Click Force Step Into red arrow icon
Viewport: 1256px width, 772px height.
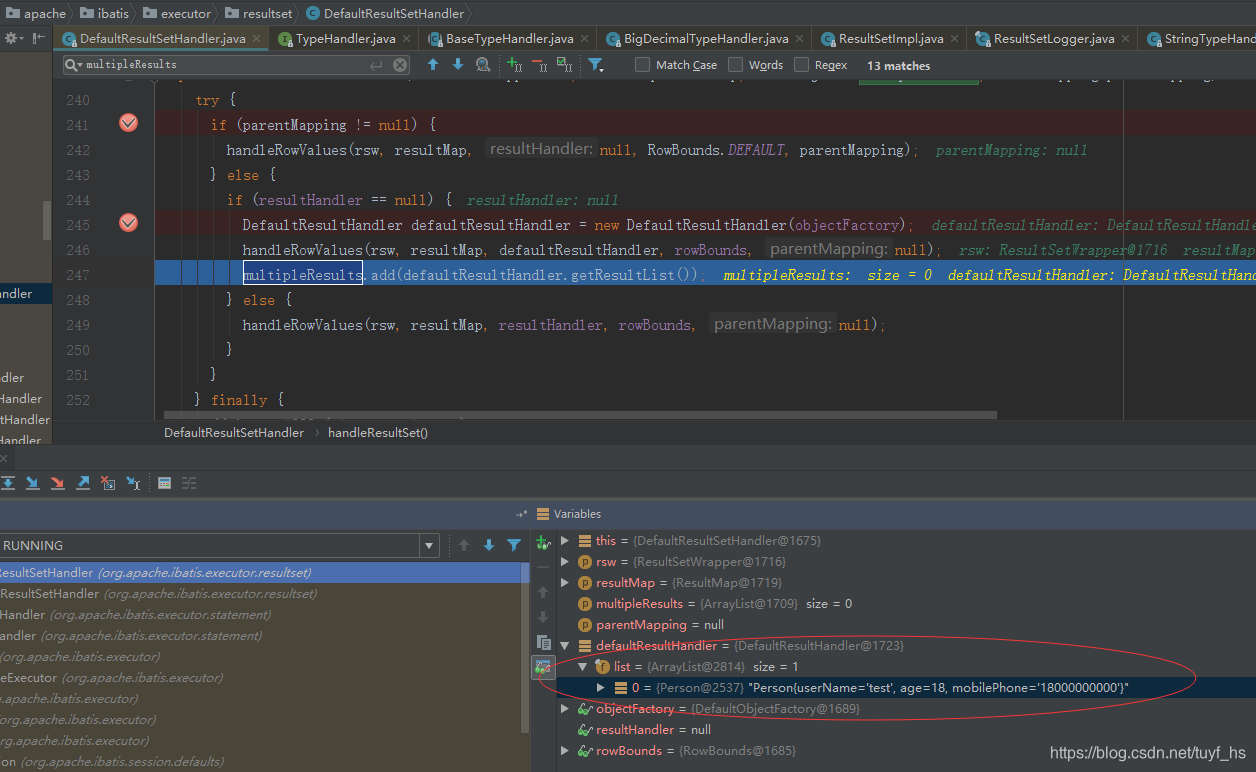[58, 483]
